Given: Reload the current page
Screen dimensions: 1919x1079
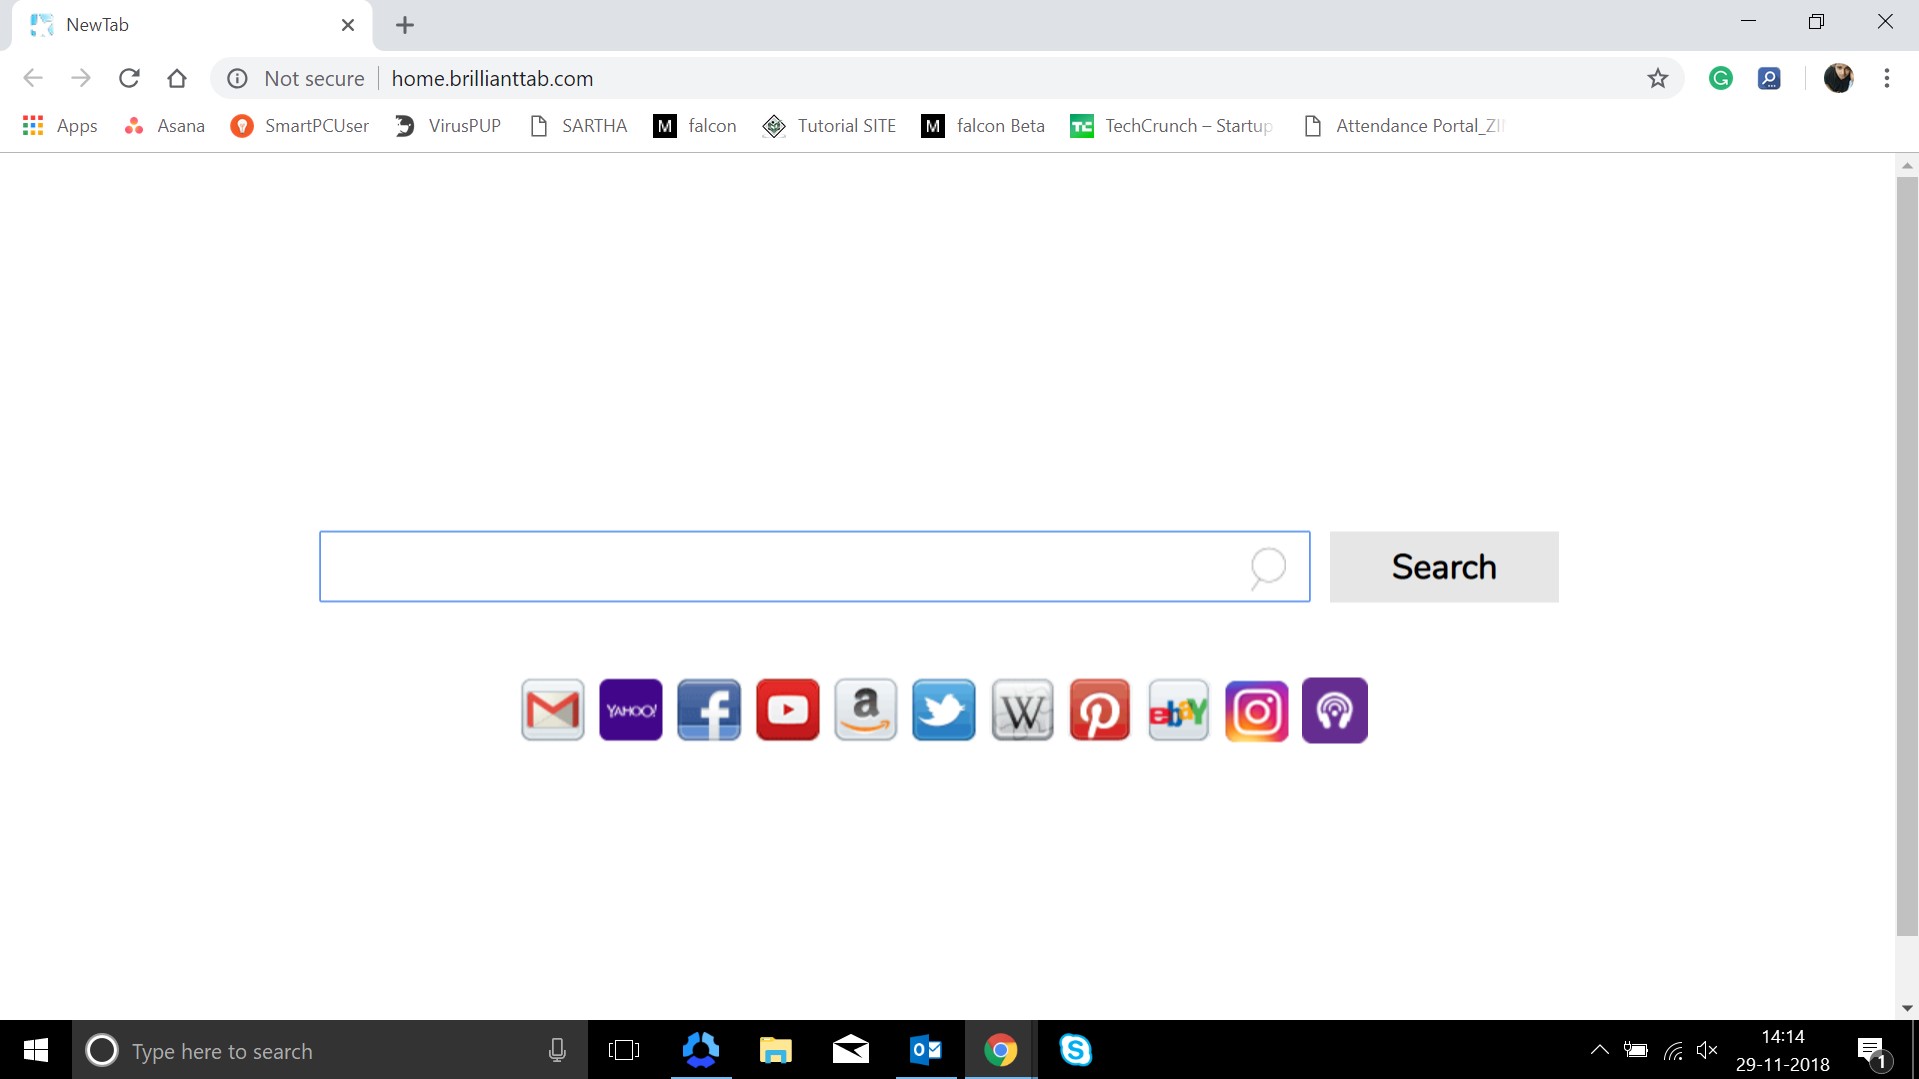Looking at the screenshot, I should [129, 78].
